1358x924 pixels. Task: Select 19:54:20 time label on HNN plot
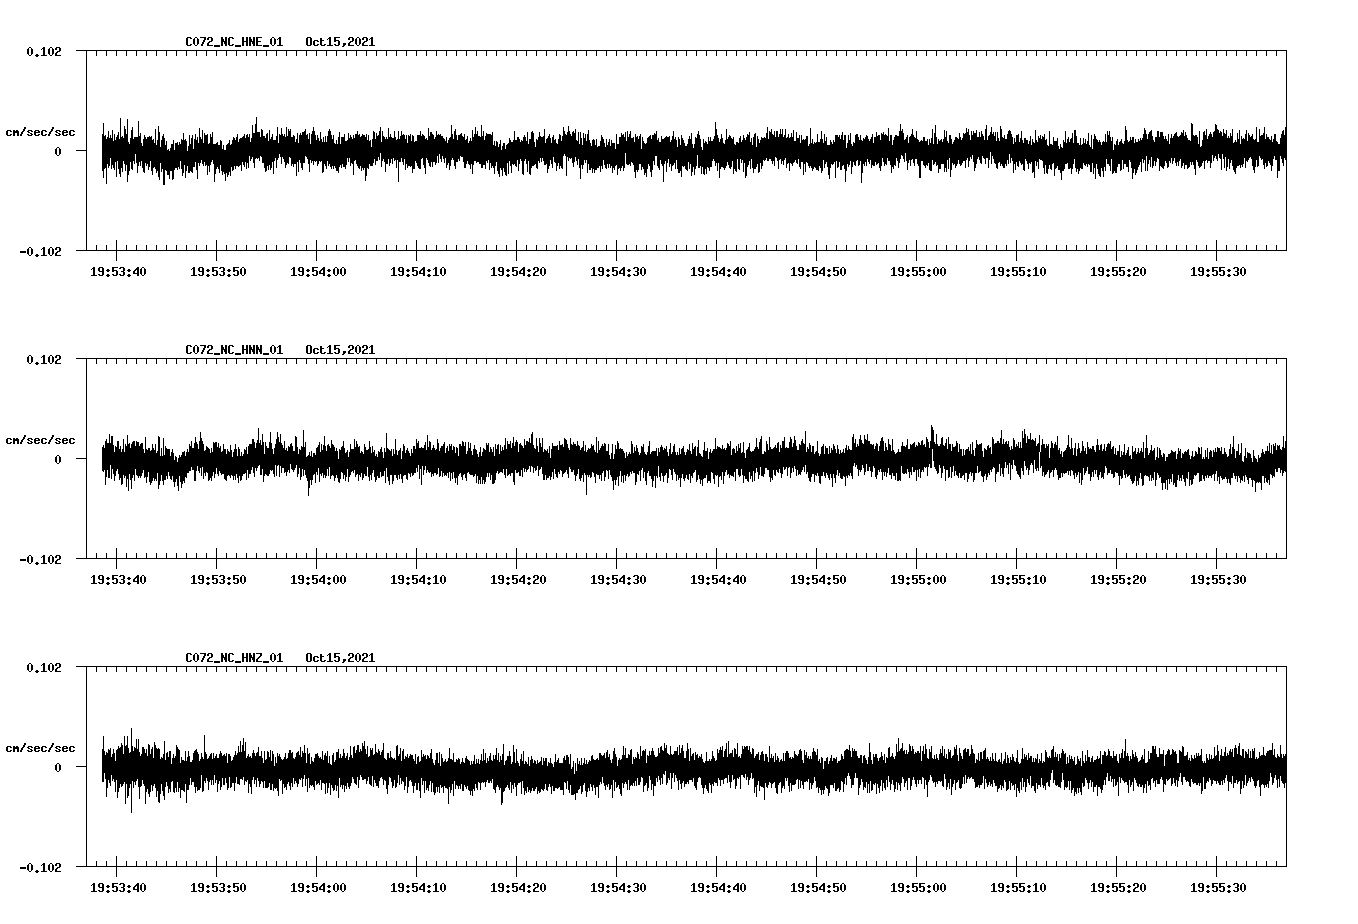[x=518, y=580]
